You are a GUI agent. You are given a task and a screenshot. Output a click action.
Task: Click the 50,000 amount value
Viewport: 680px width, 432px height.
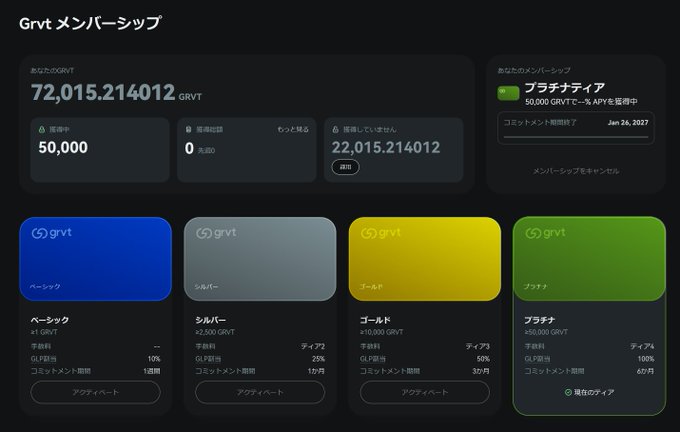(63, 147)
